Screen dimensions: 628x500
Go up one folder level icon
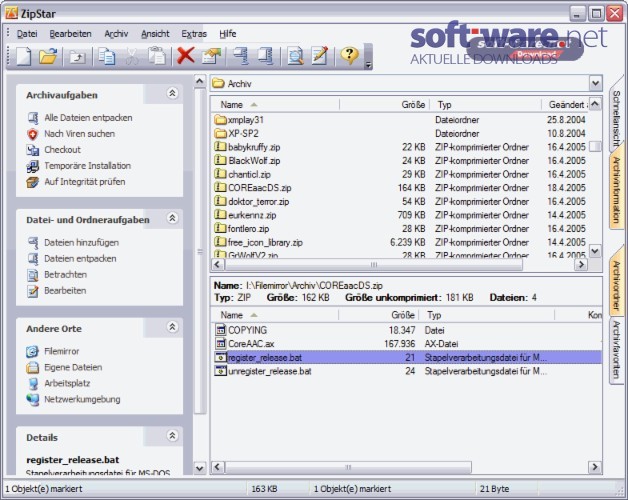[x=77, y=56]
